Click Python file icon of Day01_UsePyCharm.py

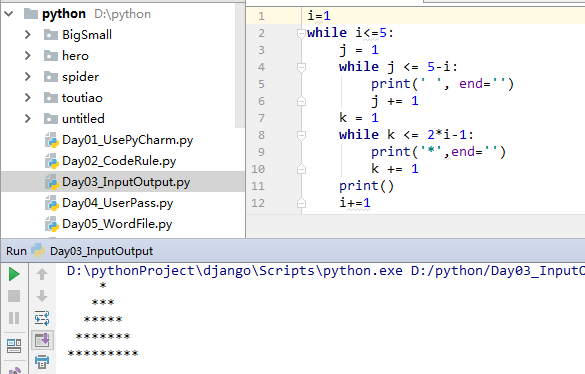52,140
